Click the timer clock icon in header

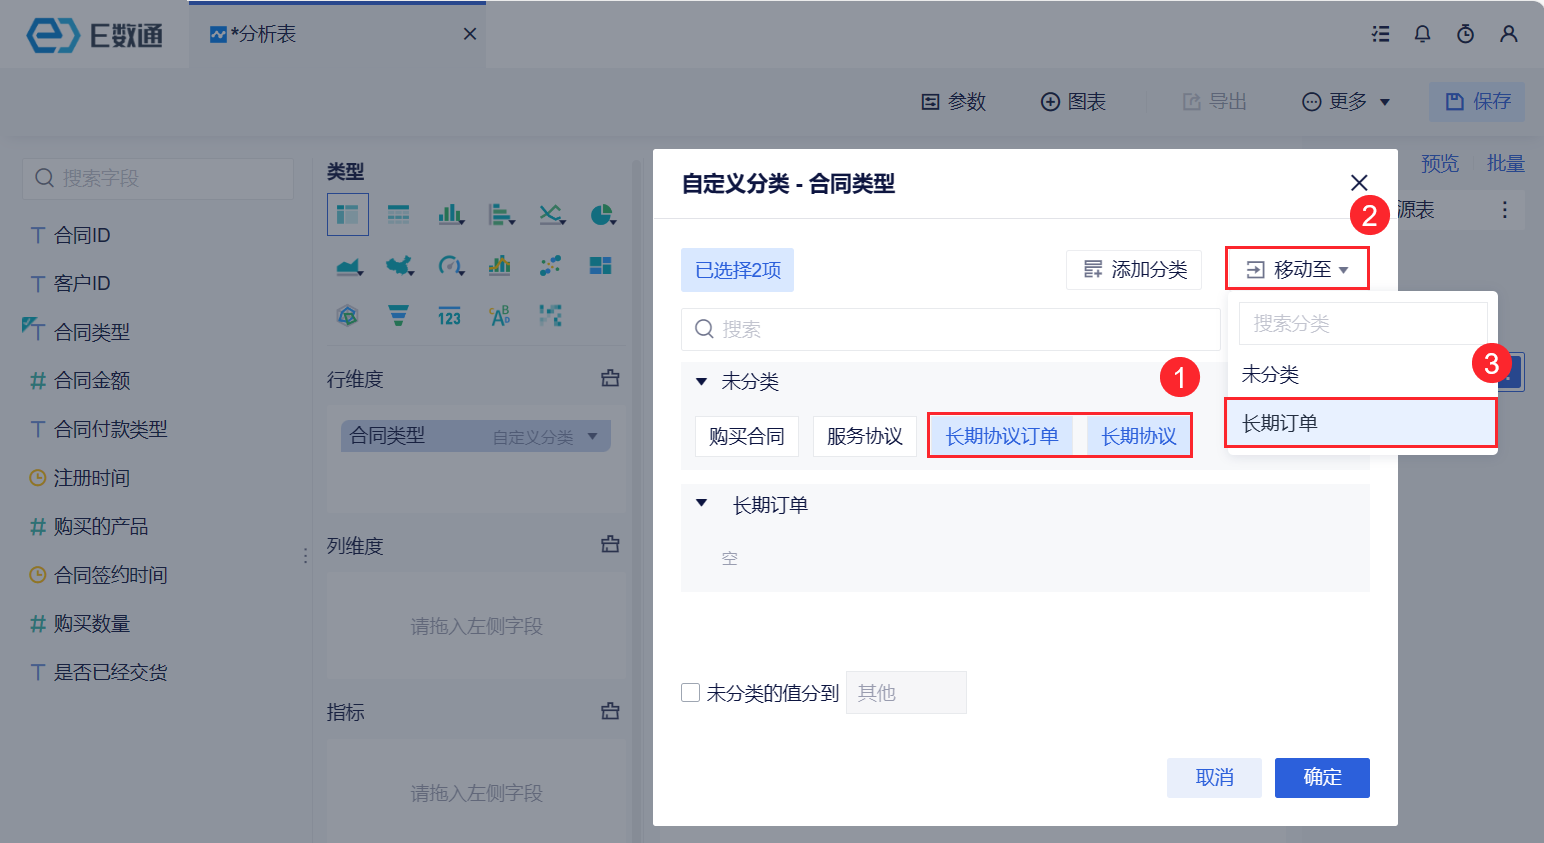[1465, 34]
